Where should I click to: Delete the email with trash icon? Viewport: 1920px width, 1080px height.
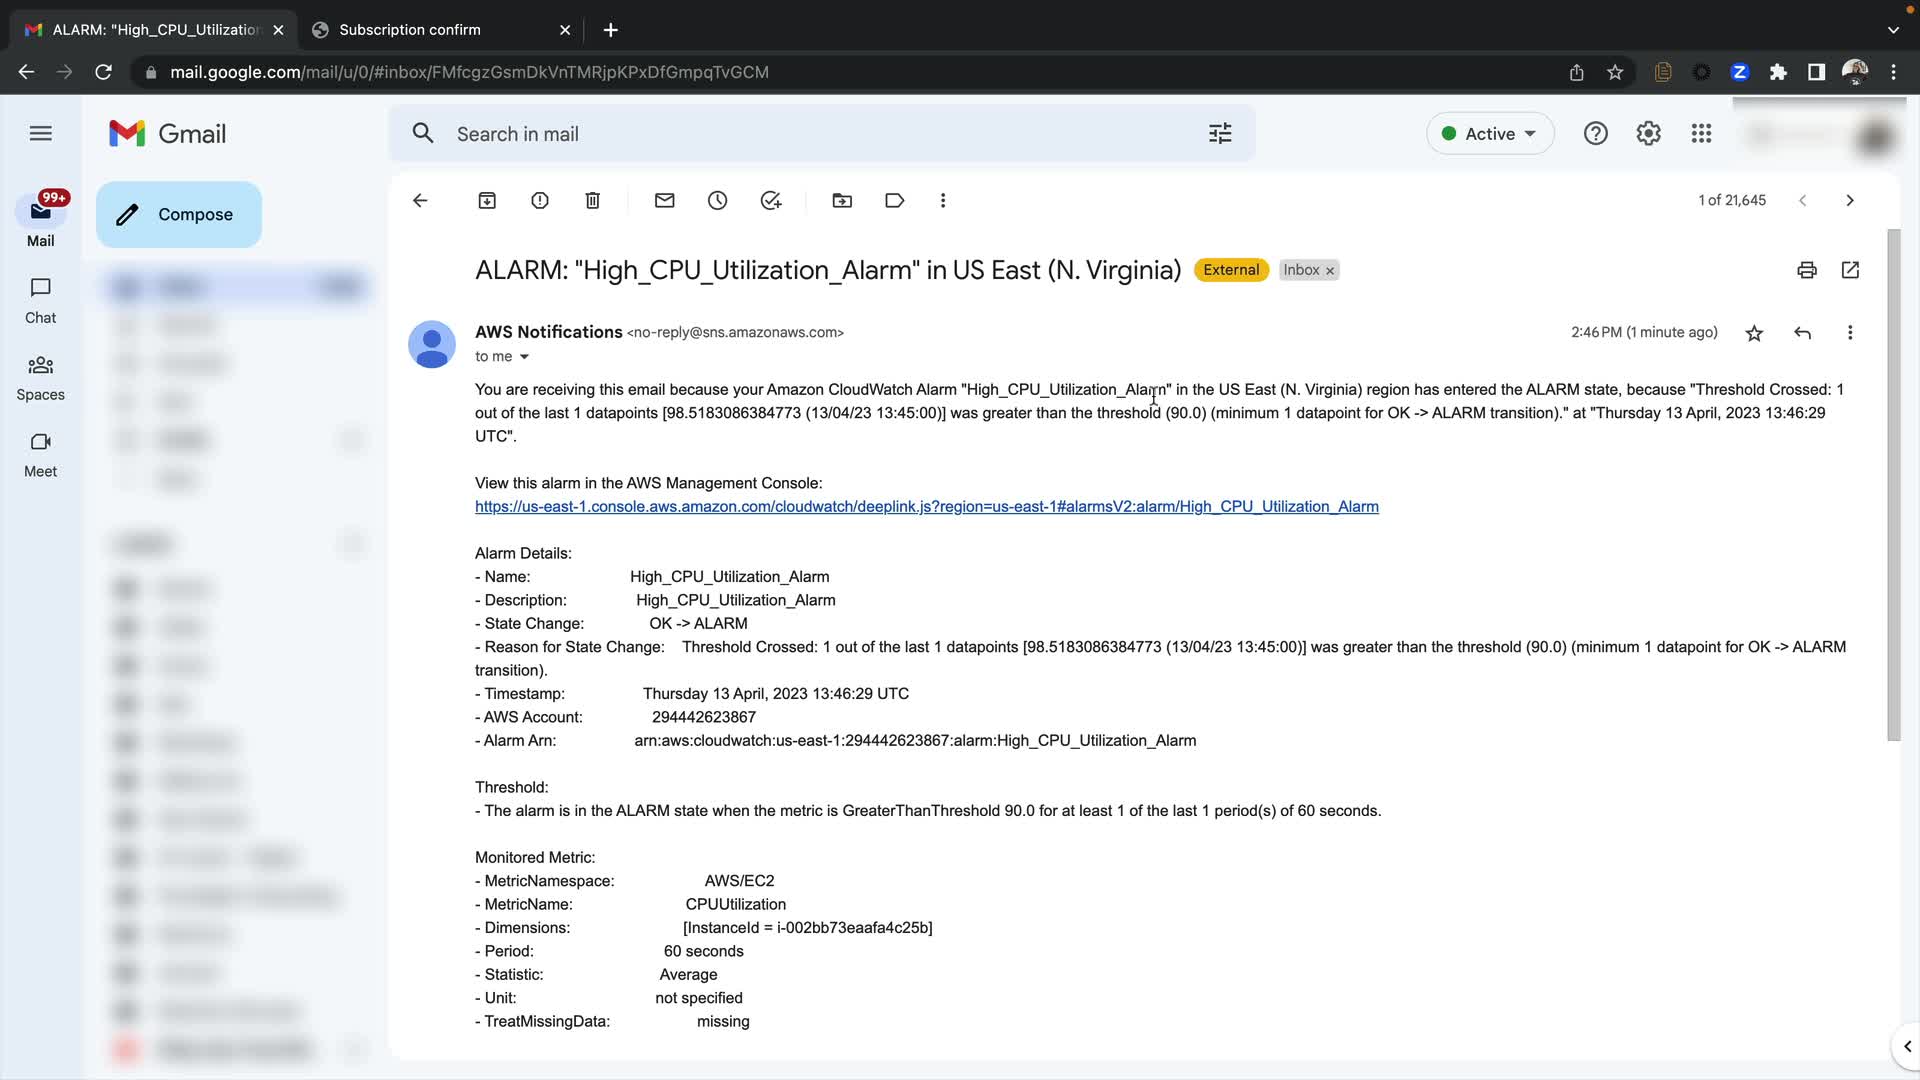click(593, 201)
